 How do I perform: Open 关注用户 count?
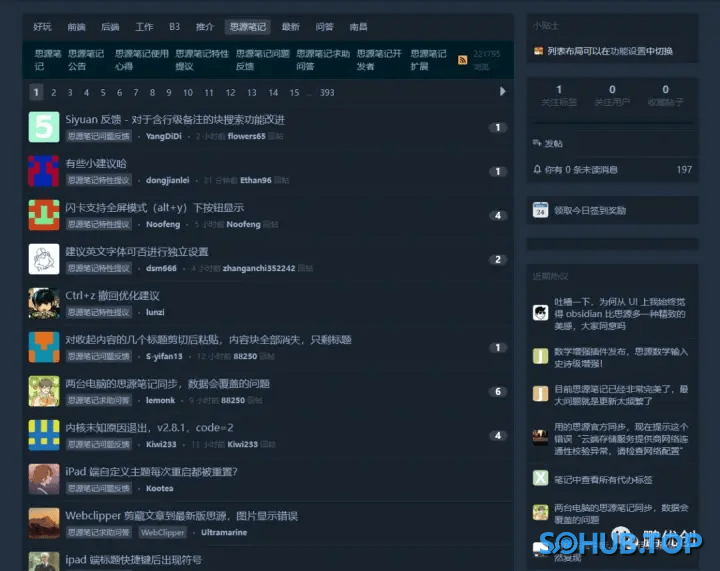pos(612,95)
